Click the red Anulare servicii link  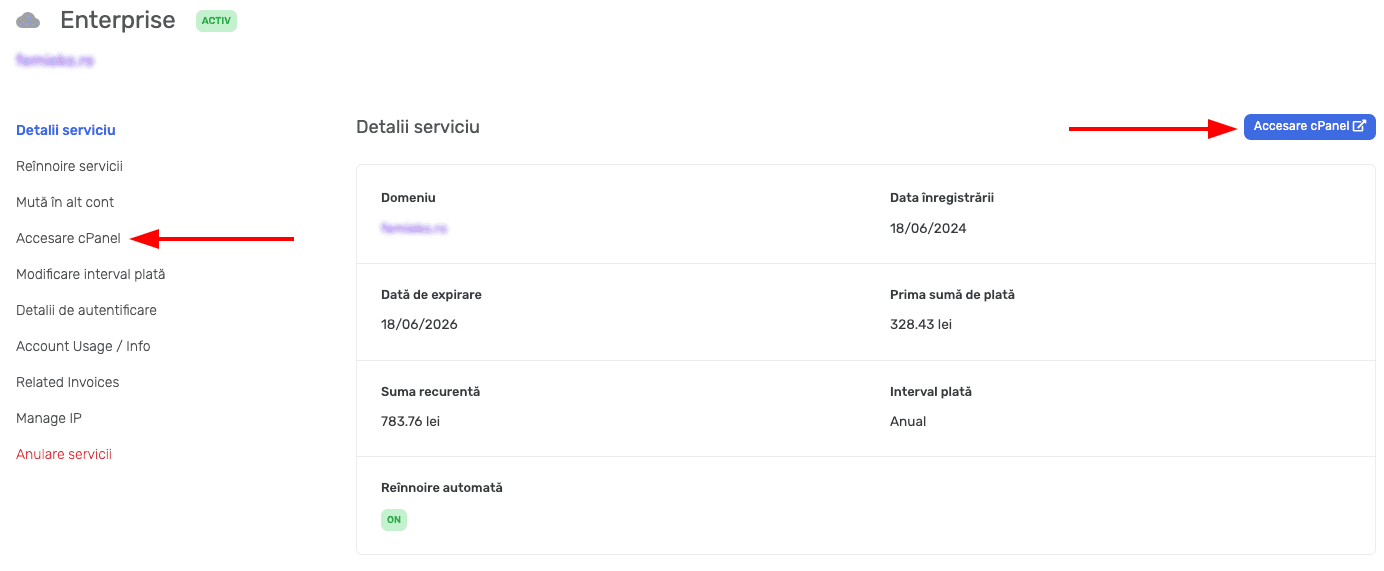(64, 454)
